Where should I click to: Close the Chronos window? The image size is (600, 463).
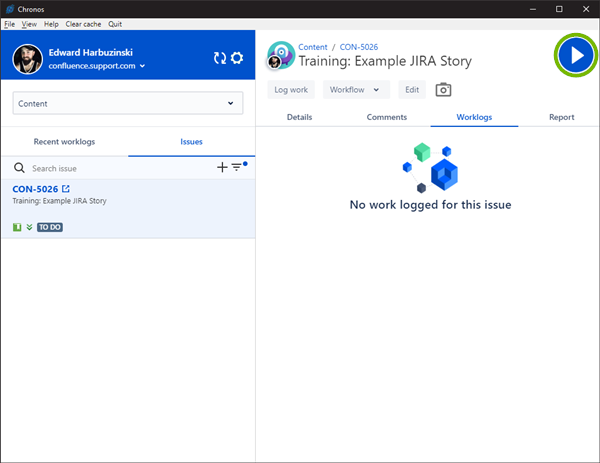[586, 9]
